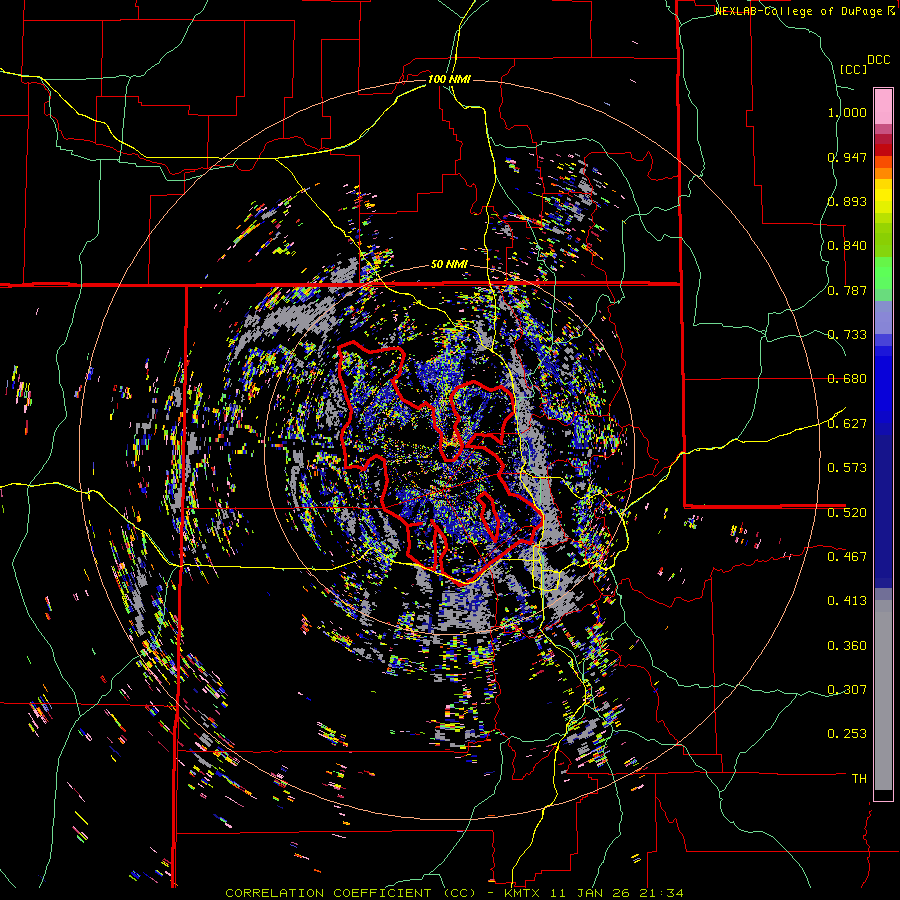Click the 0.413 legend value
This screenshot has width=900, height=900.
pyautogui.click(x=847, y=601)
